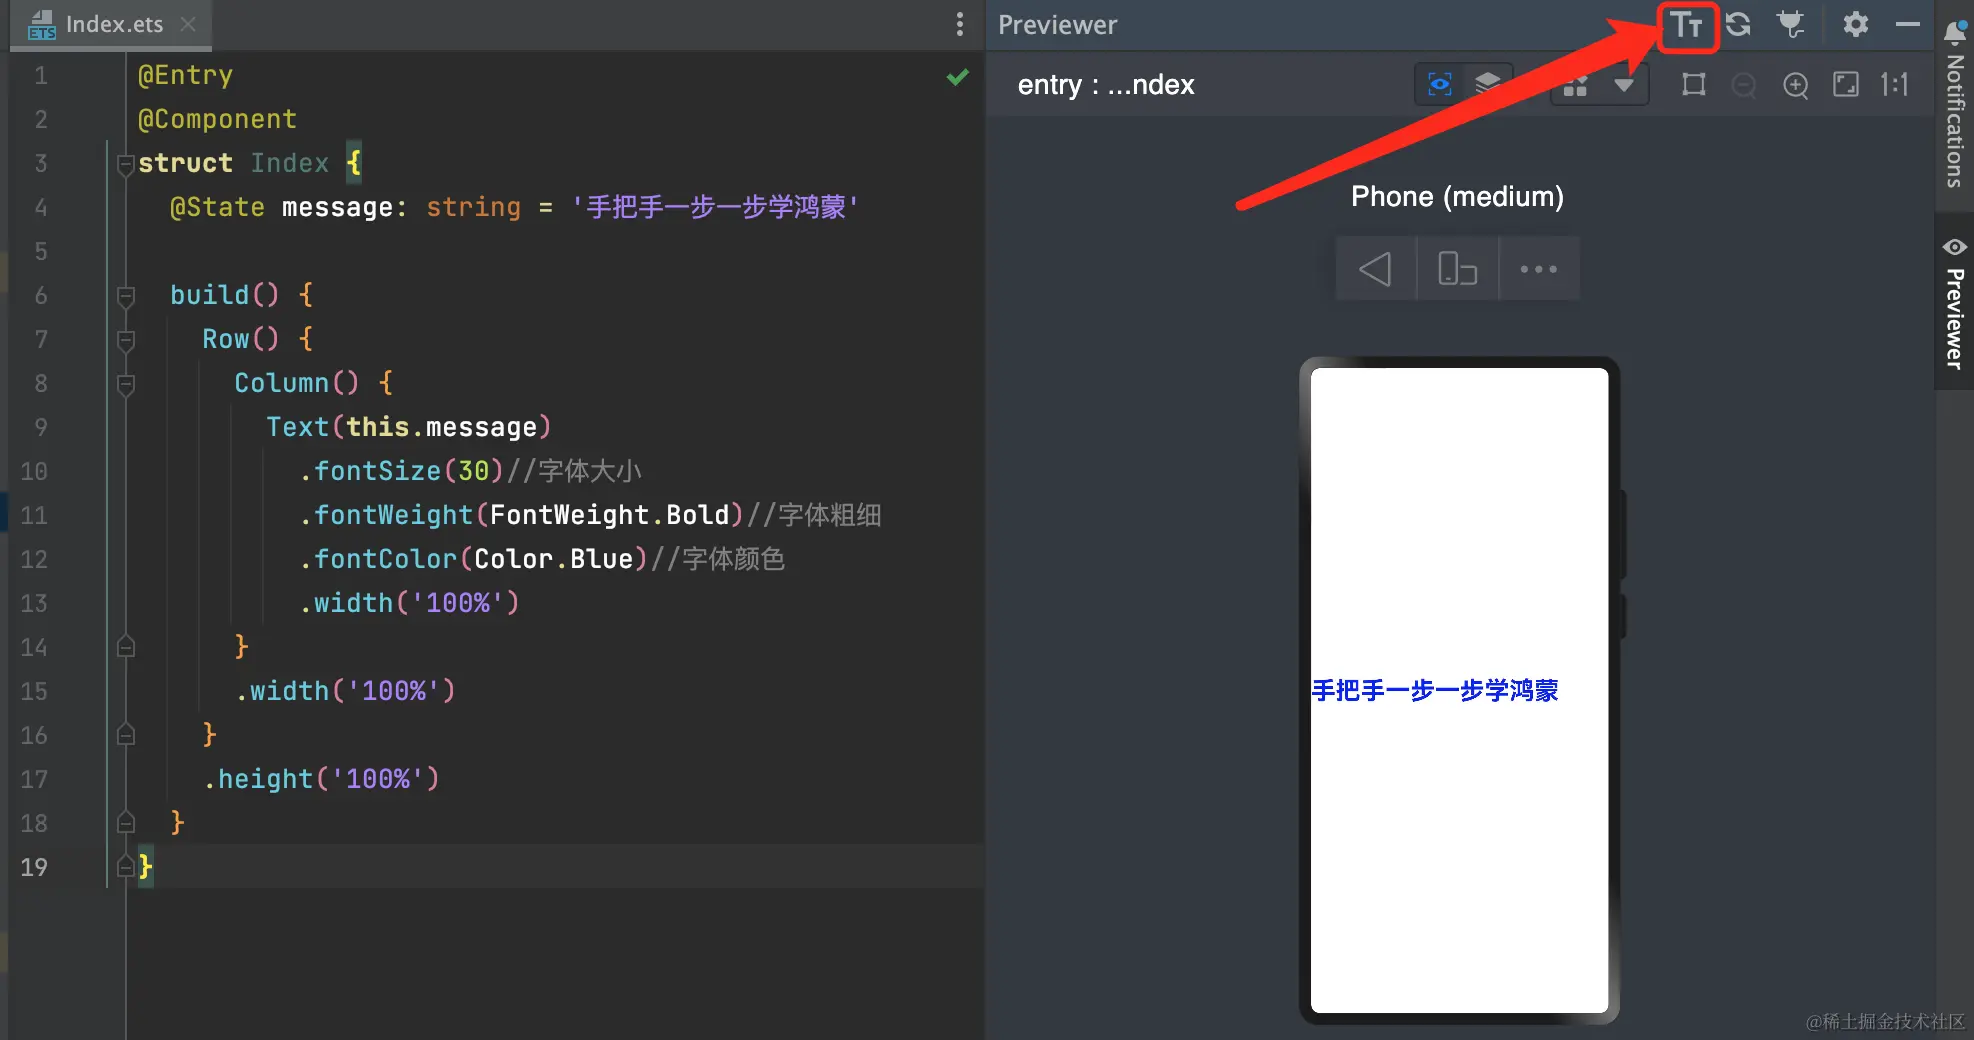Click the green checkmark inspection indicator
The height and width of the screenshot is (1040, 1974).
click(x=958, y=77)
